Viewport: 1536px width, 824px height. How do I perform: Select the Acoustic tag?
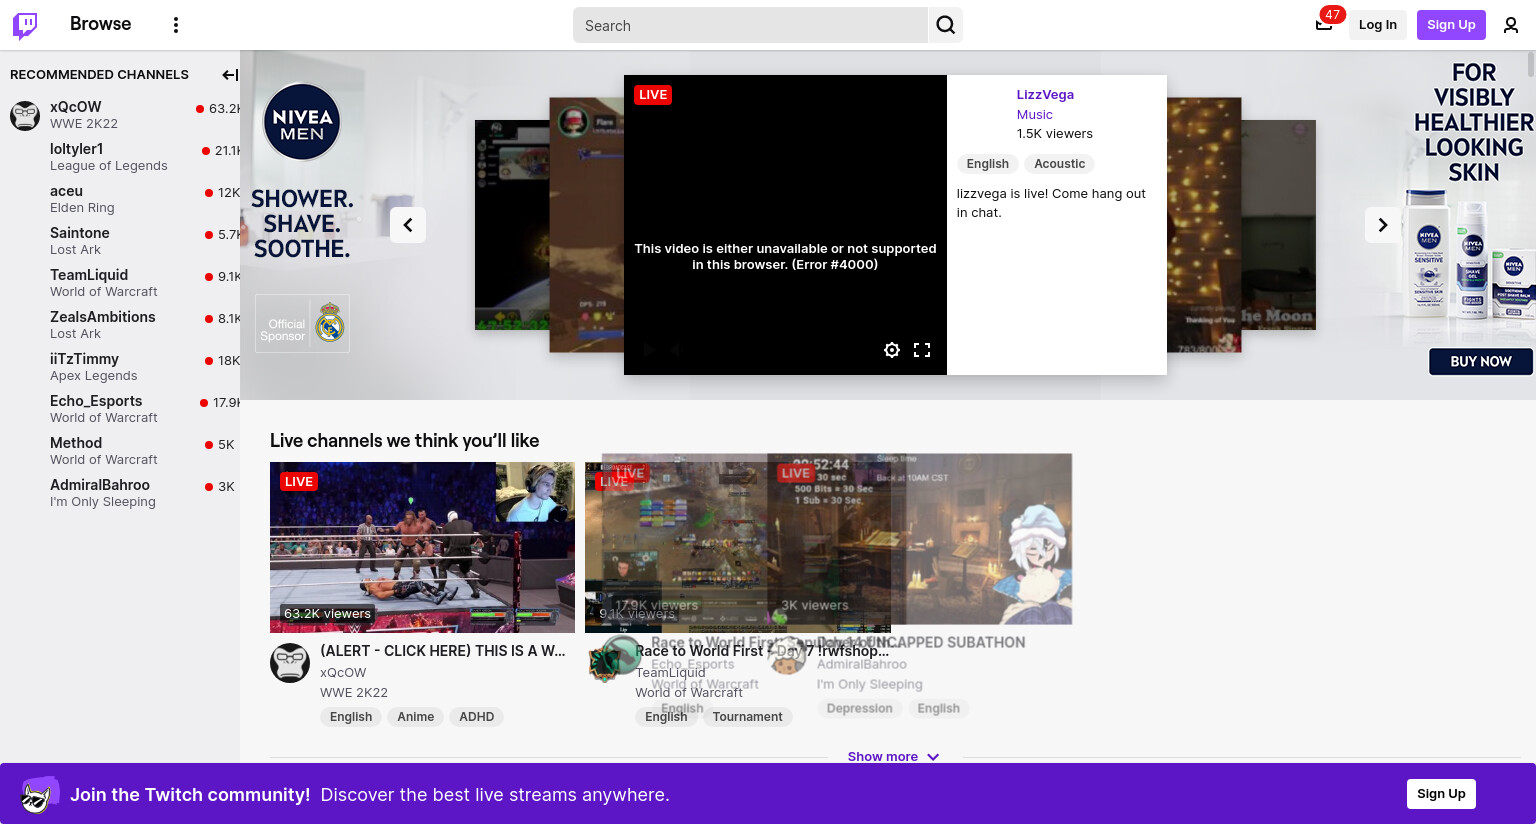point(1059,164)
